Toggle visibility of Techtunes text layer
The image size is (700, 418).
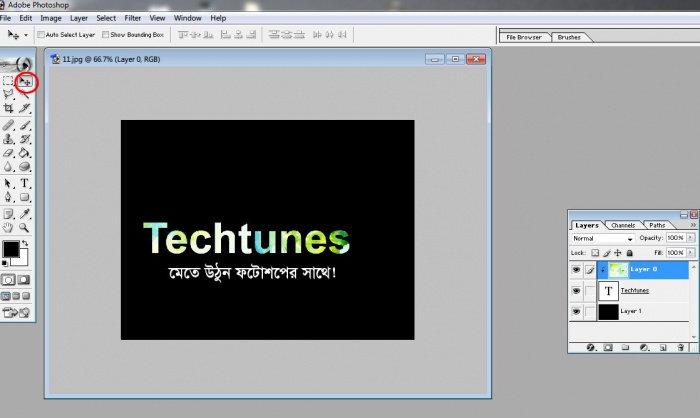pyautogui.click(x=576, y=290)
